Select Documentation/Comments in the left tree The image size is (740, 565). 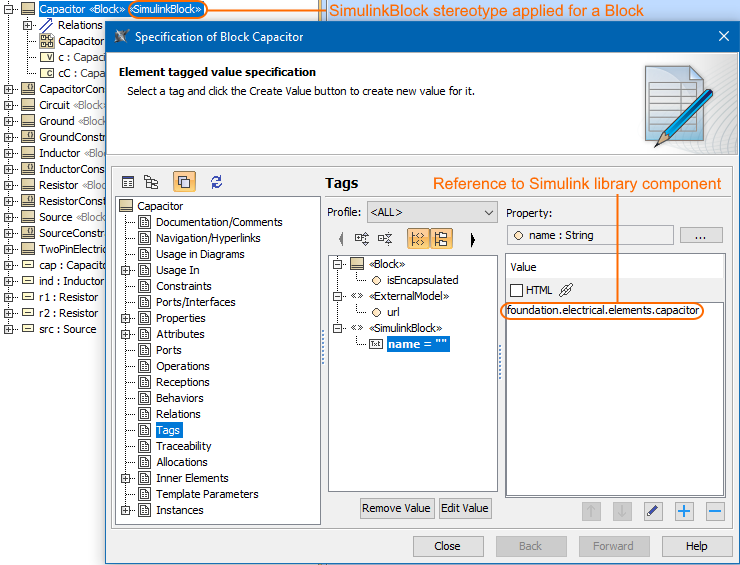(x=218, y=222)
